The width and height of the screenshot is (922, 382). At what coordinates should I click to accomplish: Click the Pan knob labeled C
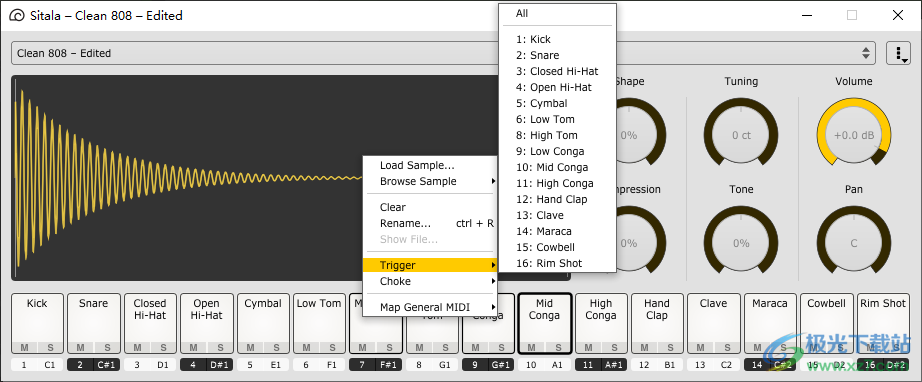[853, 243]
